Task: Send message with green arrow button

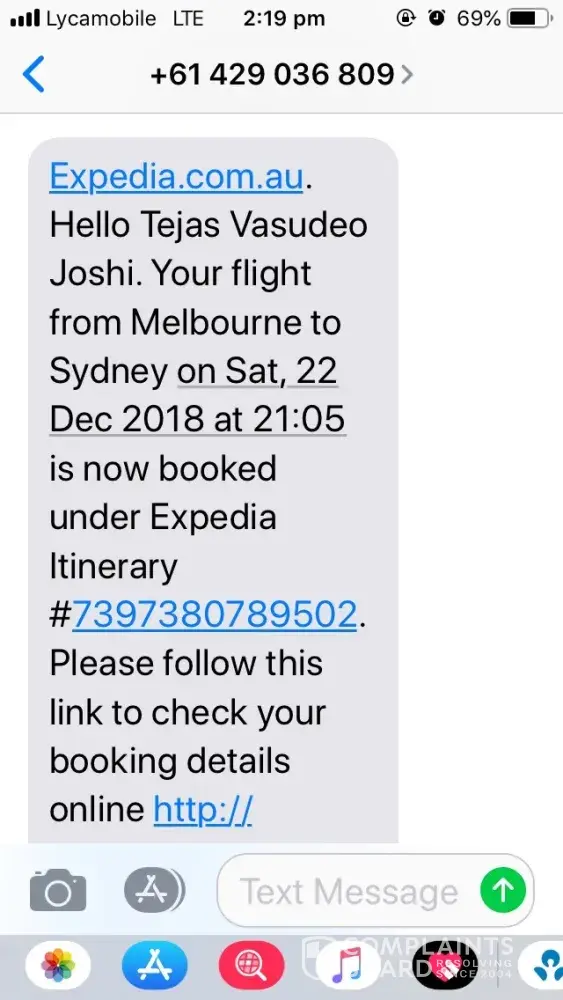Action: click(503, 890)
